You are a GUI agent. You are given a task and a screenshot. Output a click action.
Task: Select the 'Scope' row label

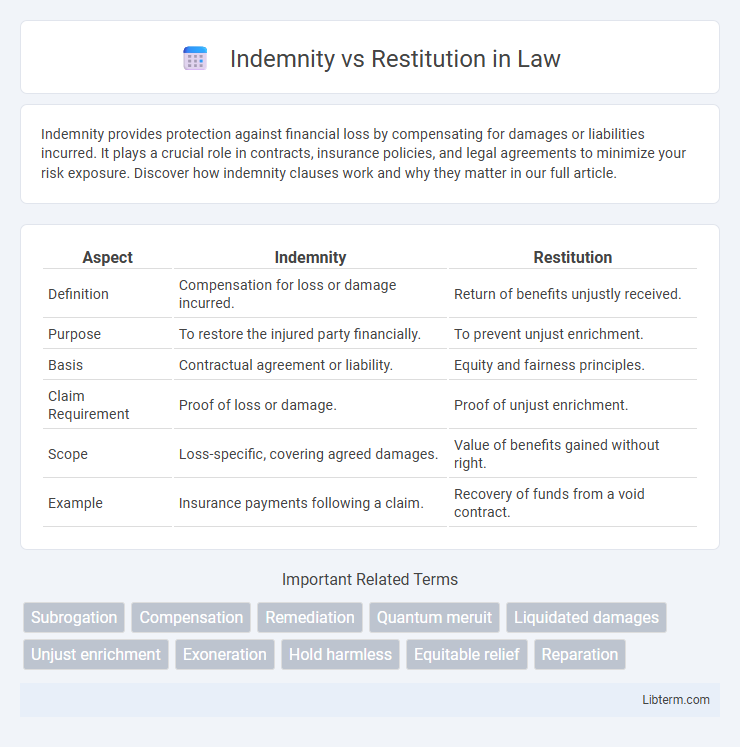pos(68,454)
